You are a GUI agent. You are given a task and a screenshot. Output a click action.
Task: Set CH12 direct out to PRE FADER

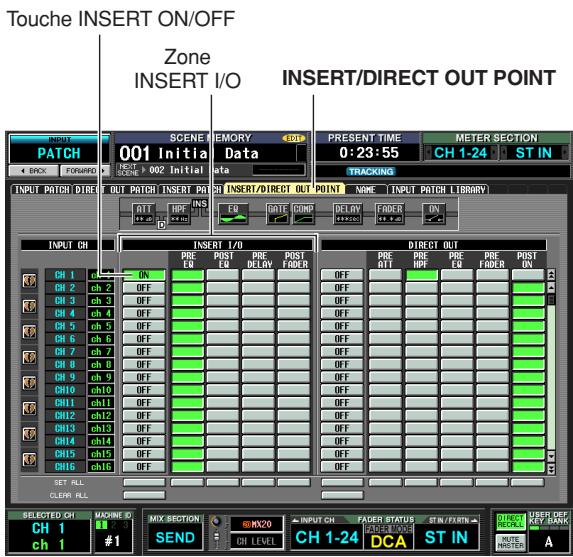pos(492,416)
